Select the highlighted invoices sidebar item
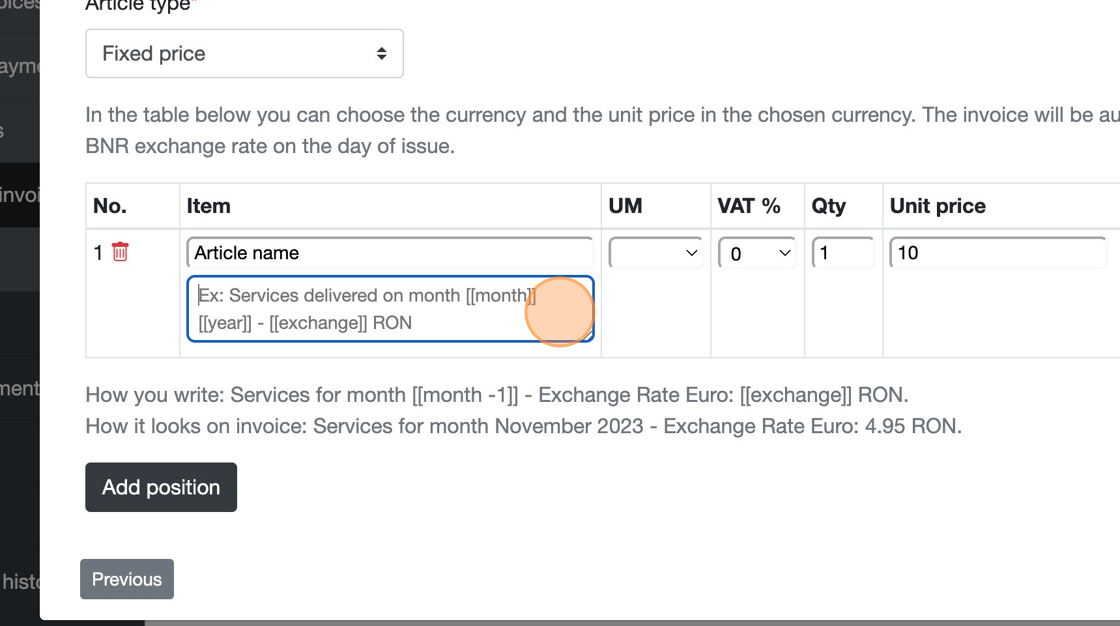Viewport: 1120px width, 626px height. [x=20, y=194]
